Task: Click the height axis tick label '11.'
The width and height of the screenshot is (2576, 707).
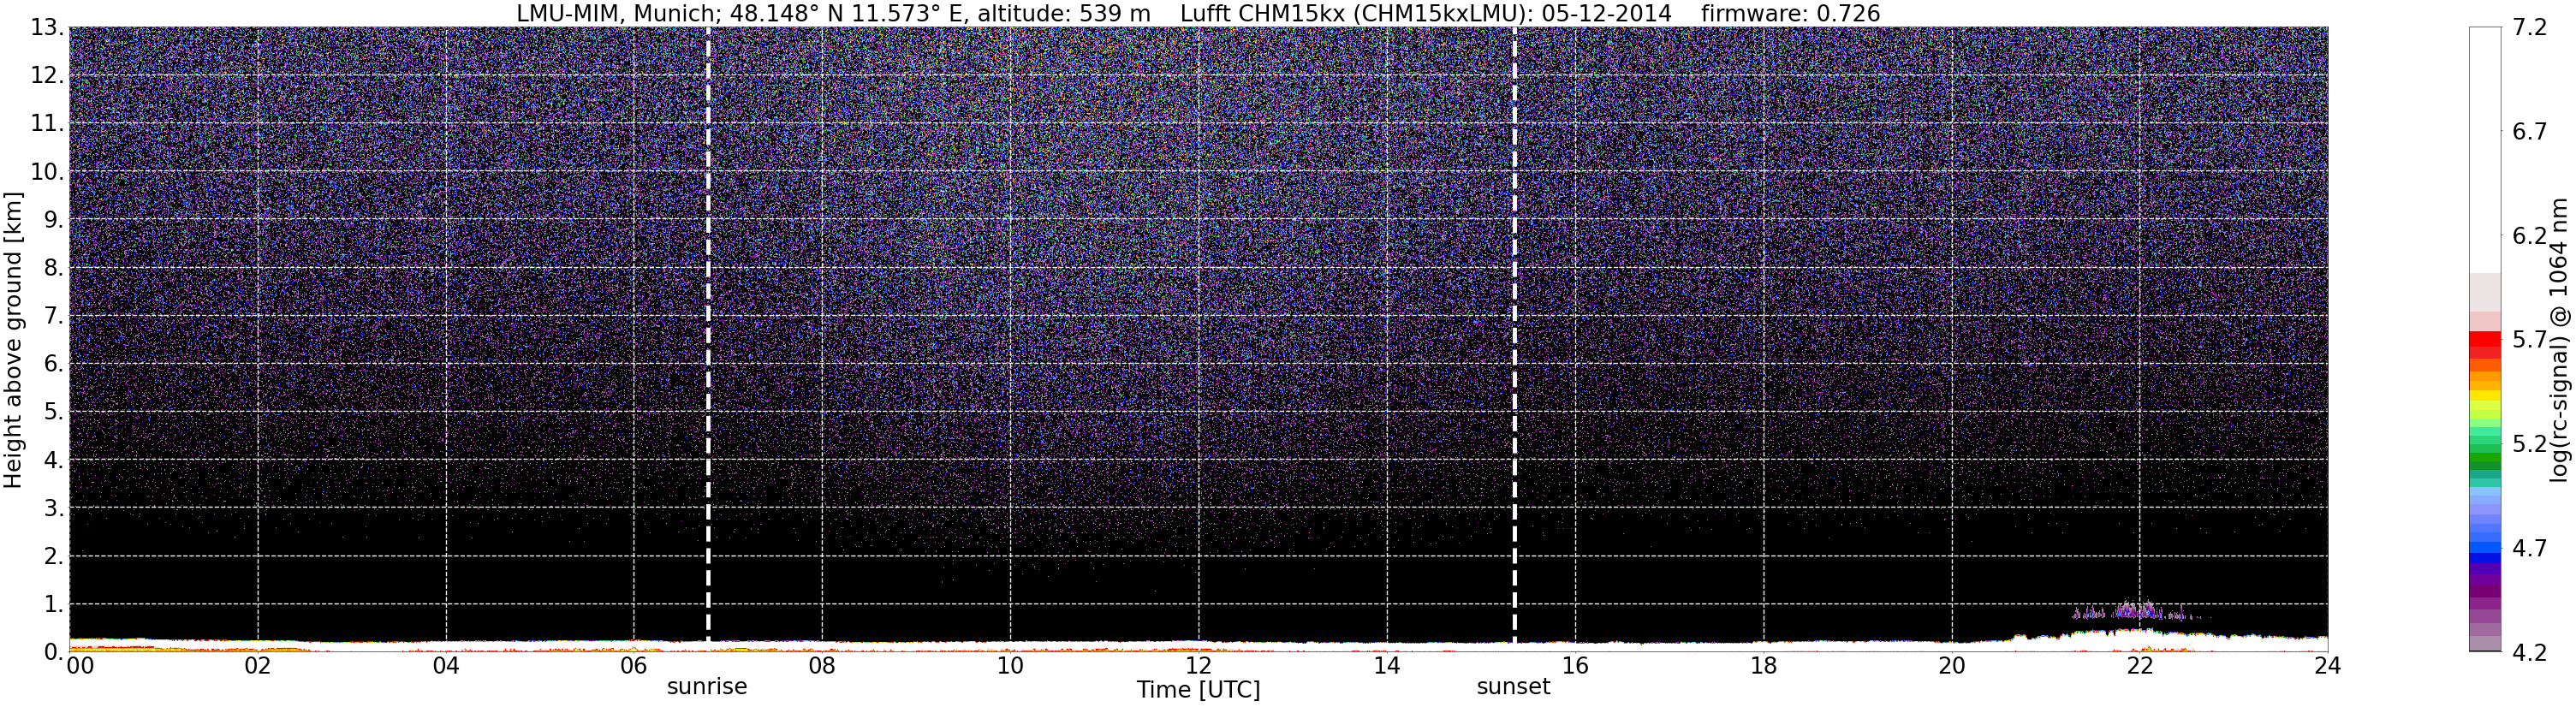Action: click(x=47, y=124)
